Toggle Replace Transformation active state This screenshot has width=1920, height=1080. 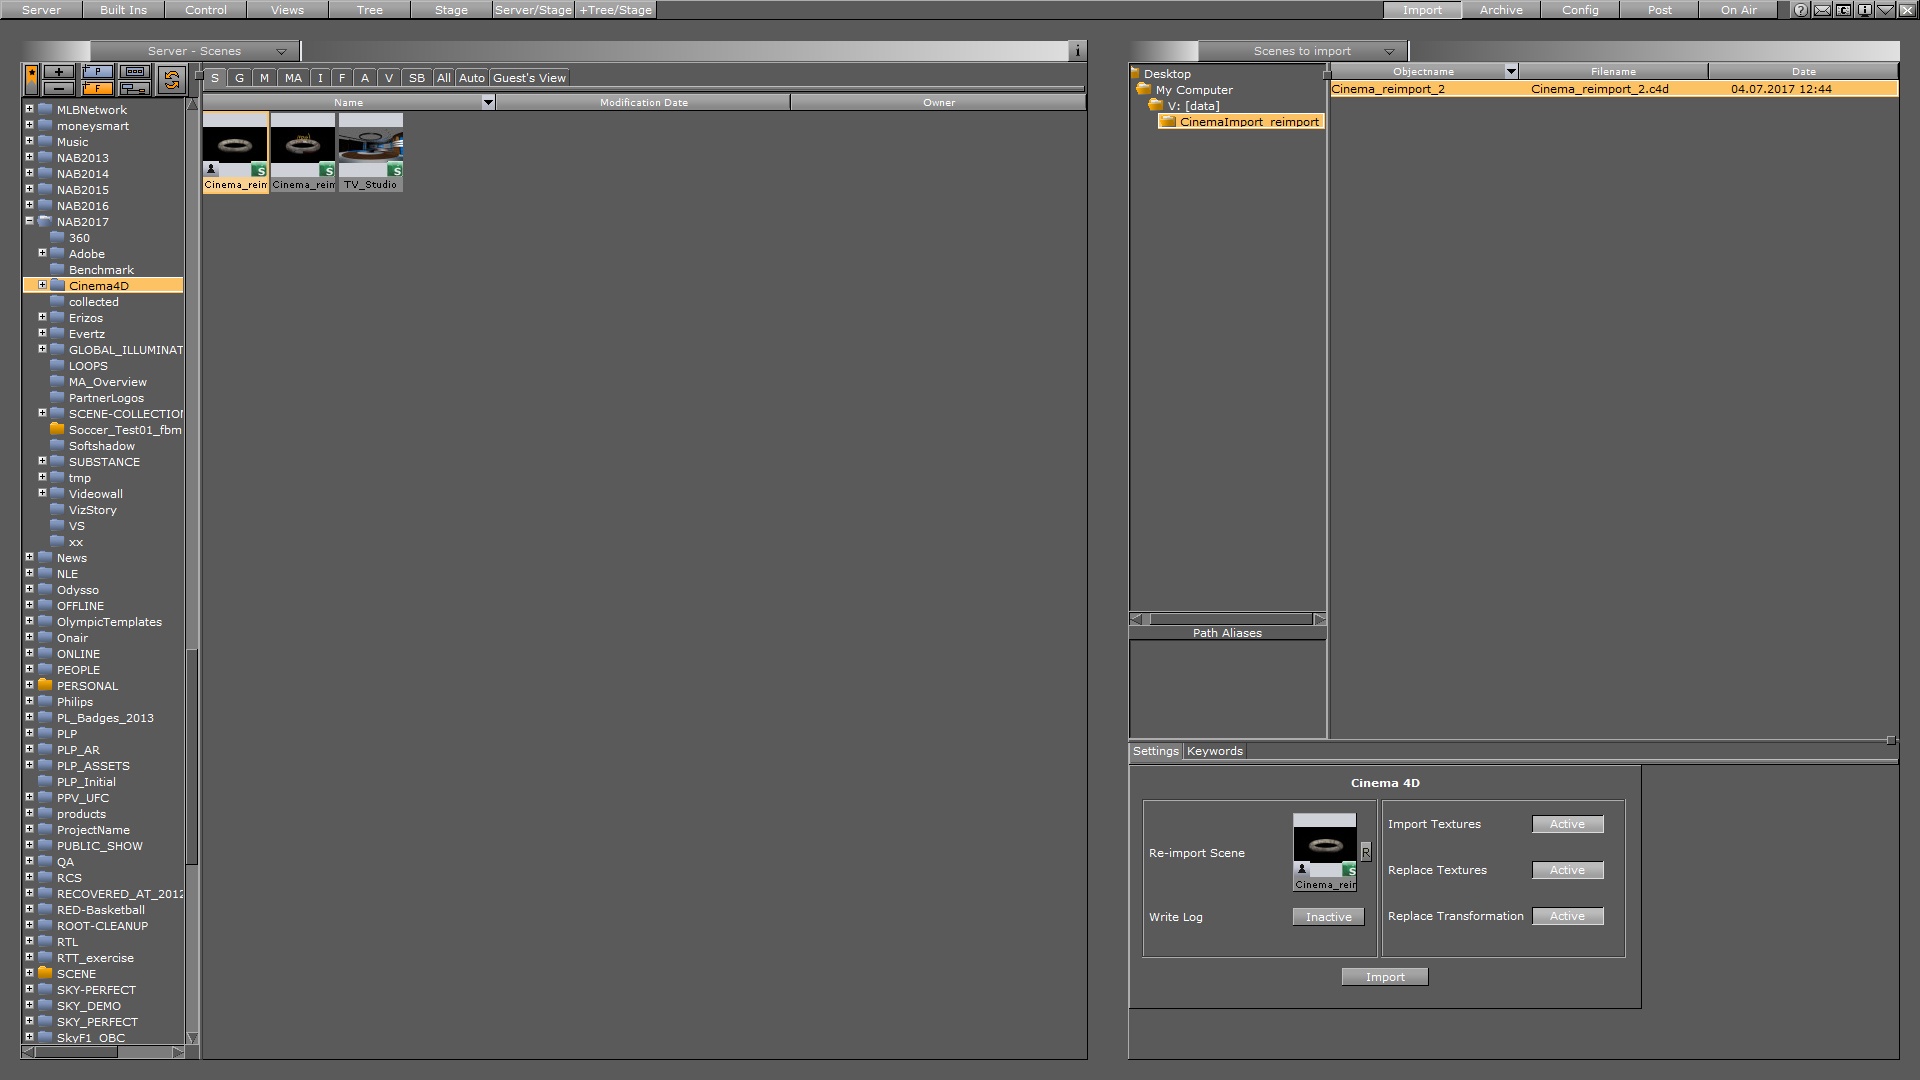(1567, 915)
